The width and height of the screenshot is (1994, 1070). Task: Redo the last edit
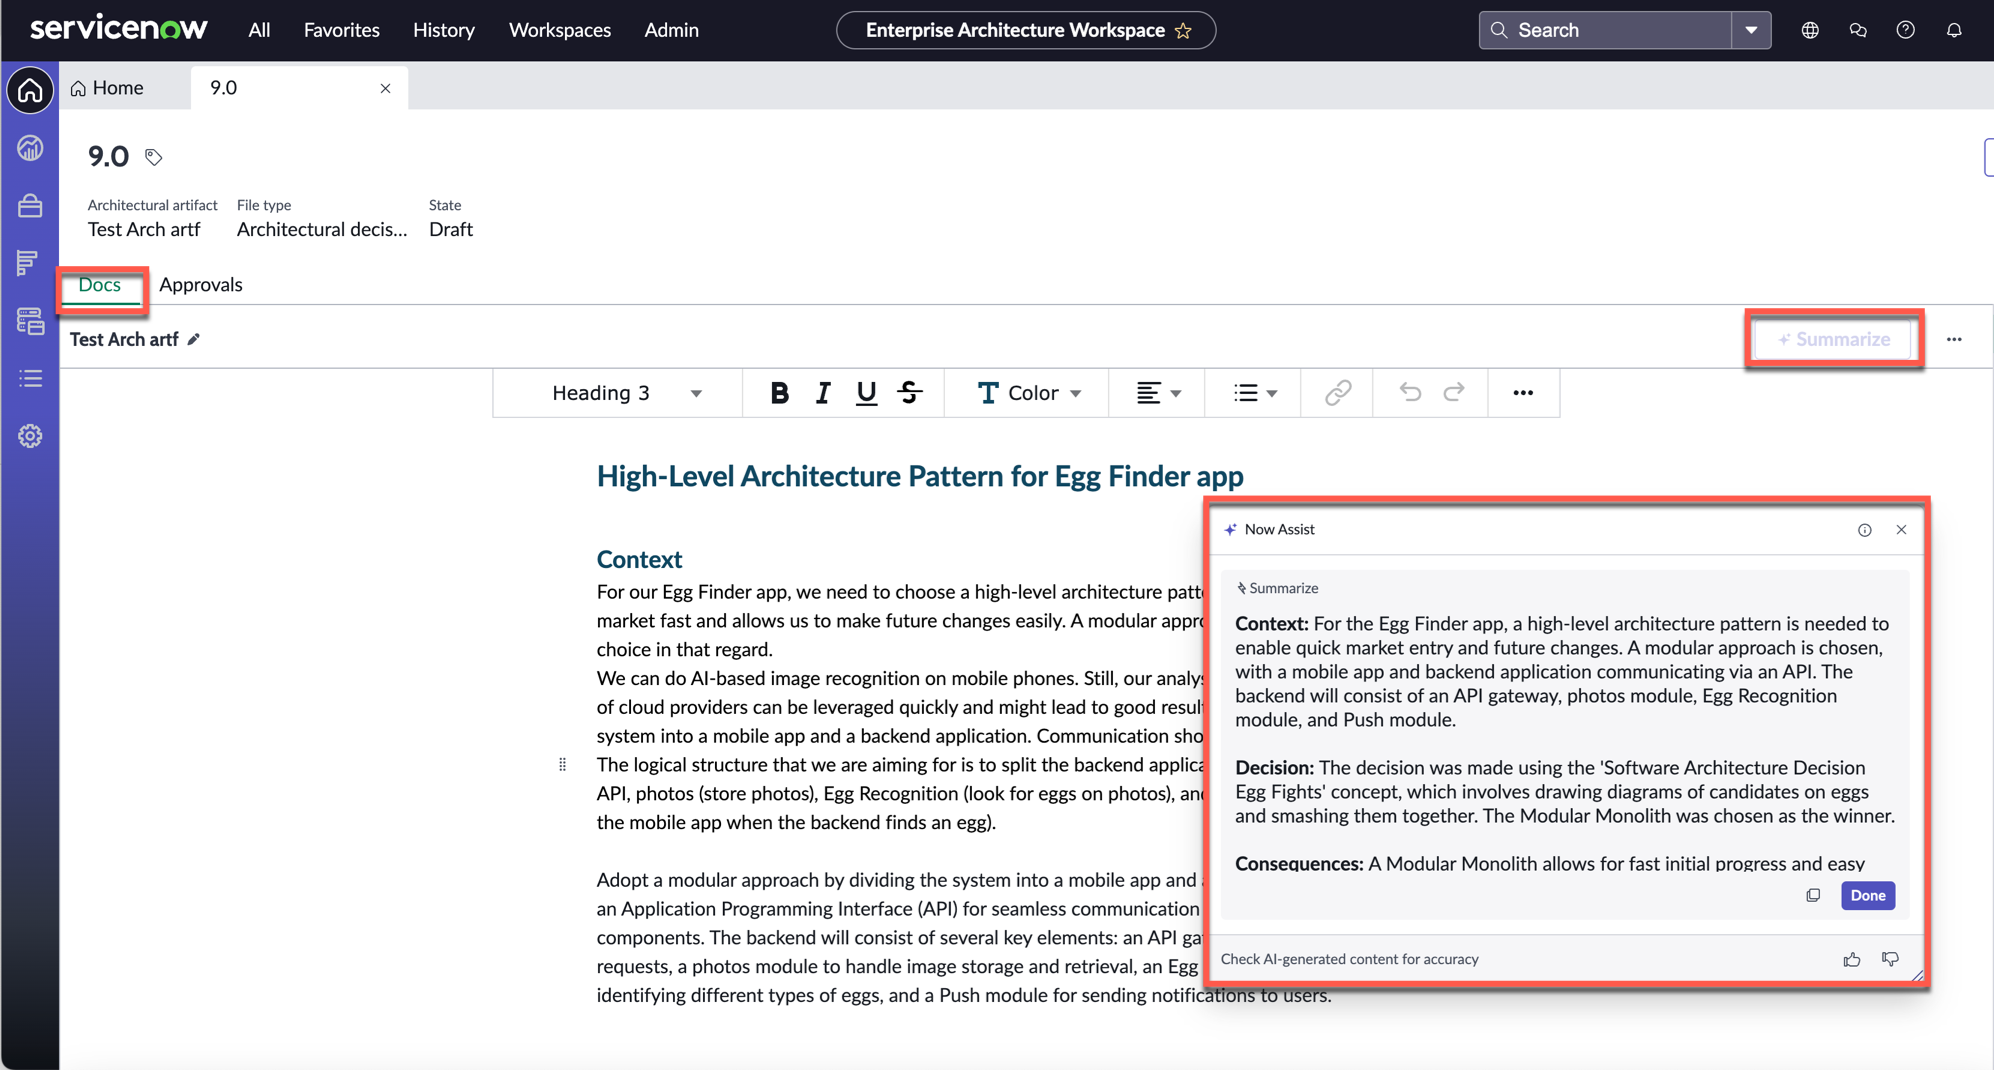1454,393
